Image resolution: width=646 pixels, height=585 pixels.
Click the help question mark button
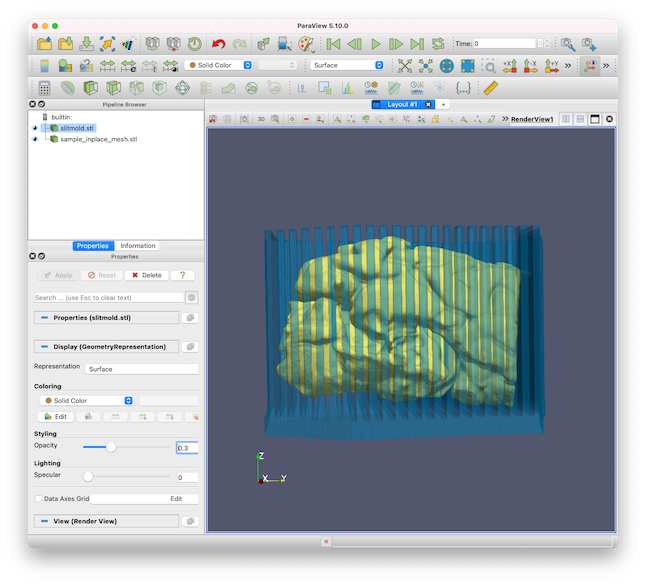(182, 275)
